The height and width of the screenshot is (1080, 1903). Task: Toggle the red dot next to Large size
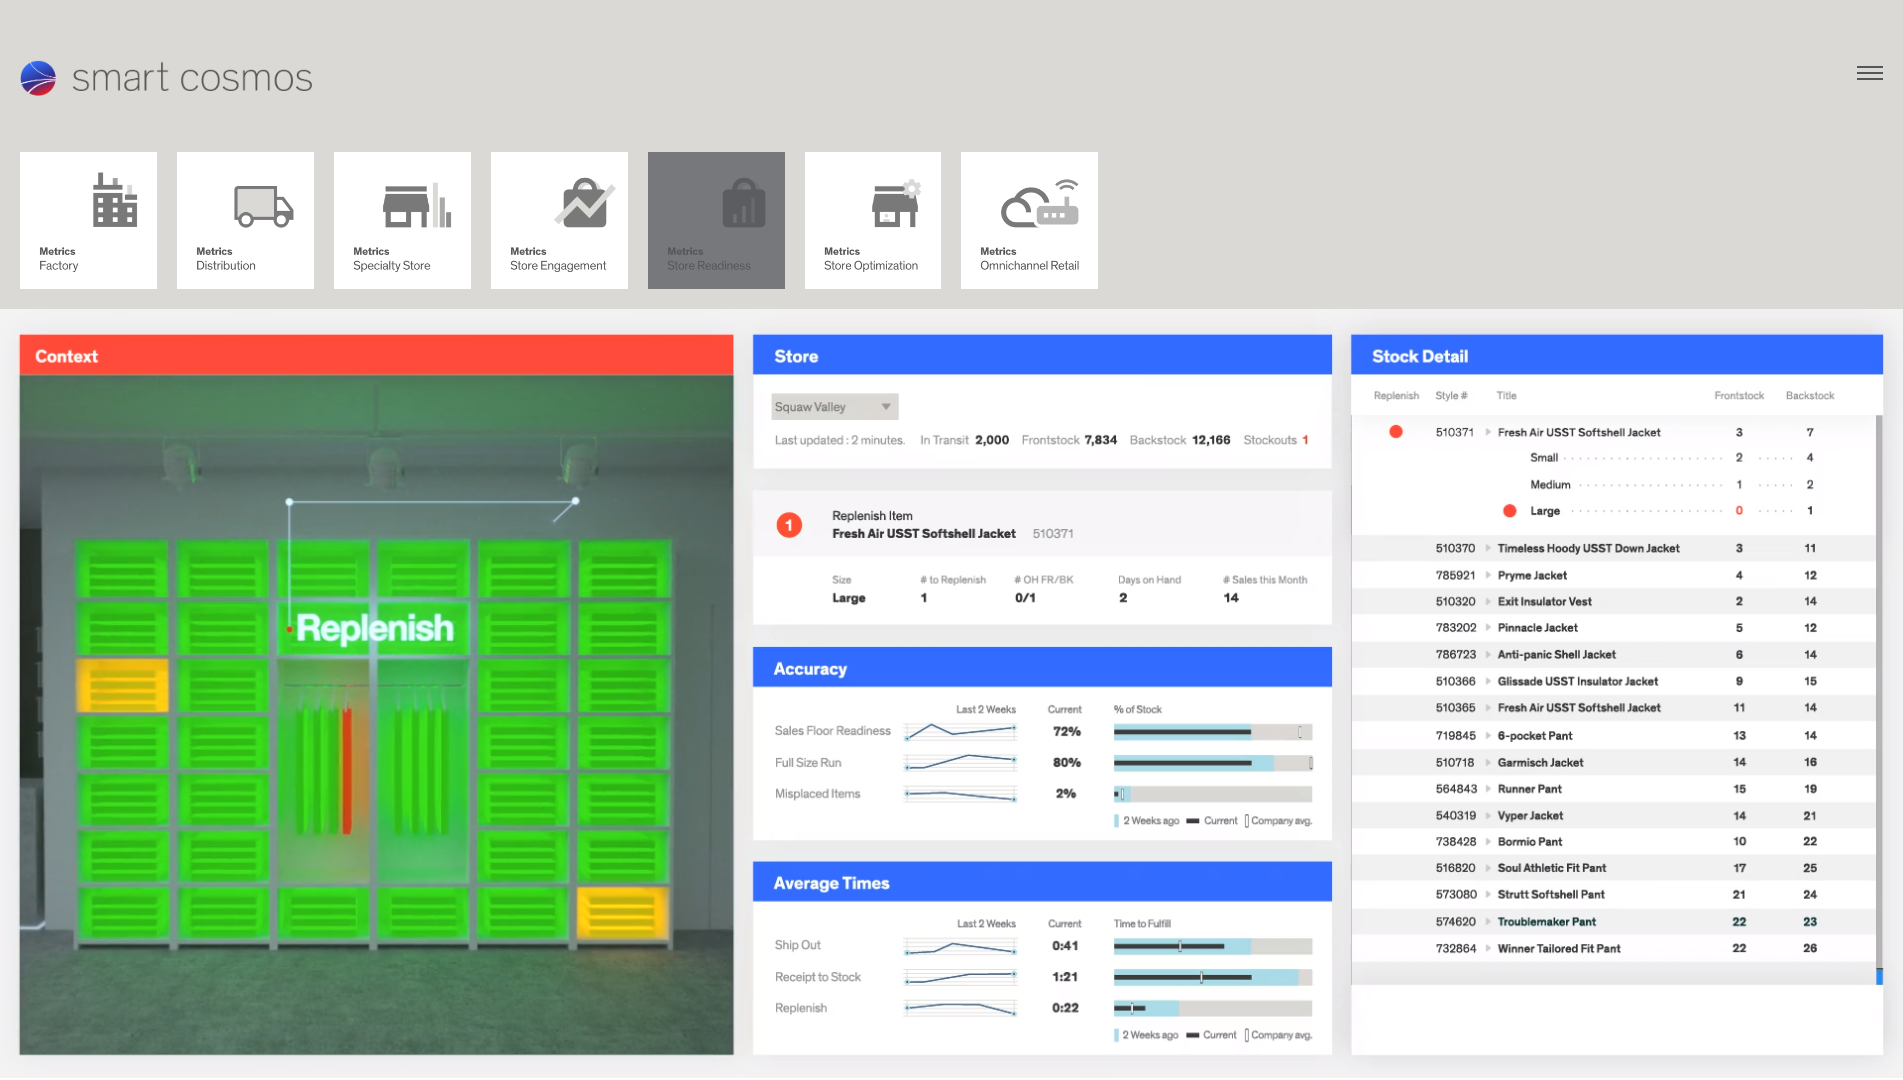pyautogui.click(x=1508, y=510)
